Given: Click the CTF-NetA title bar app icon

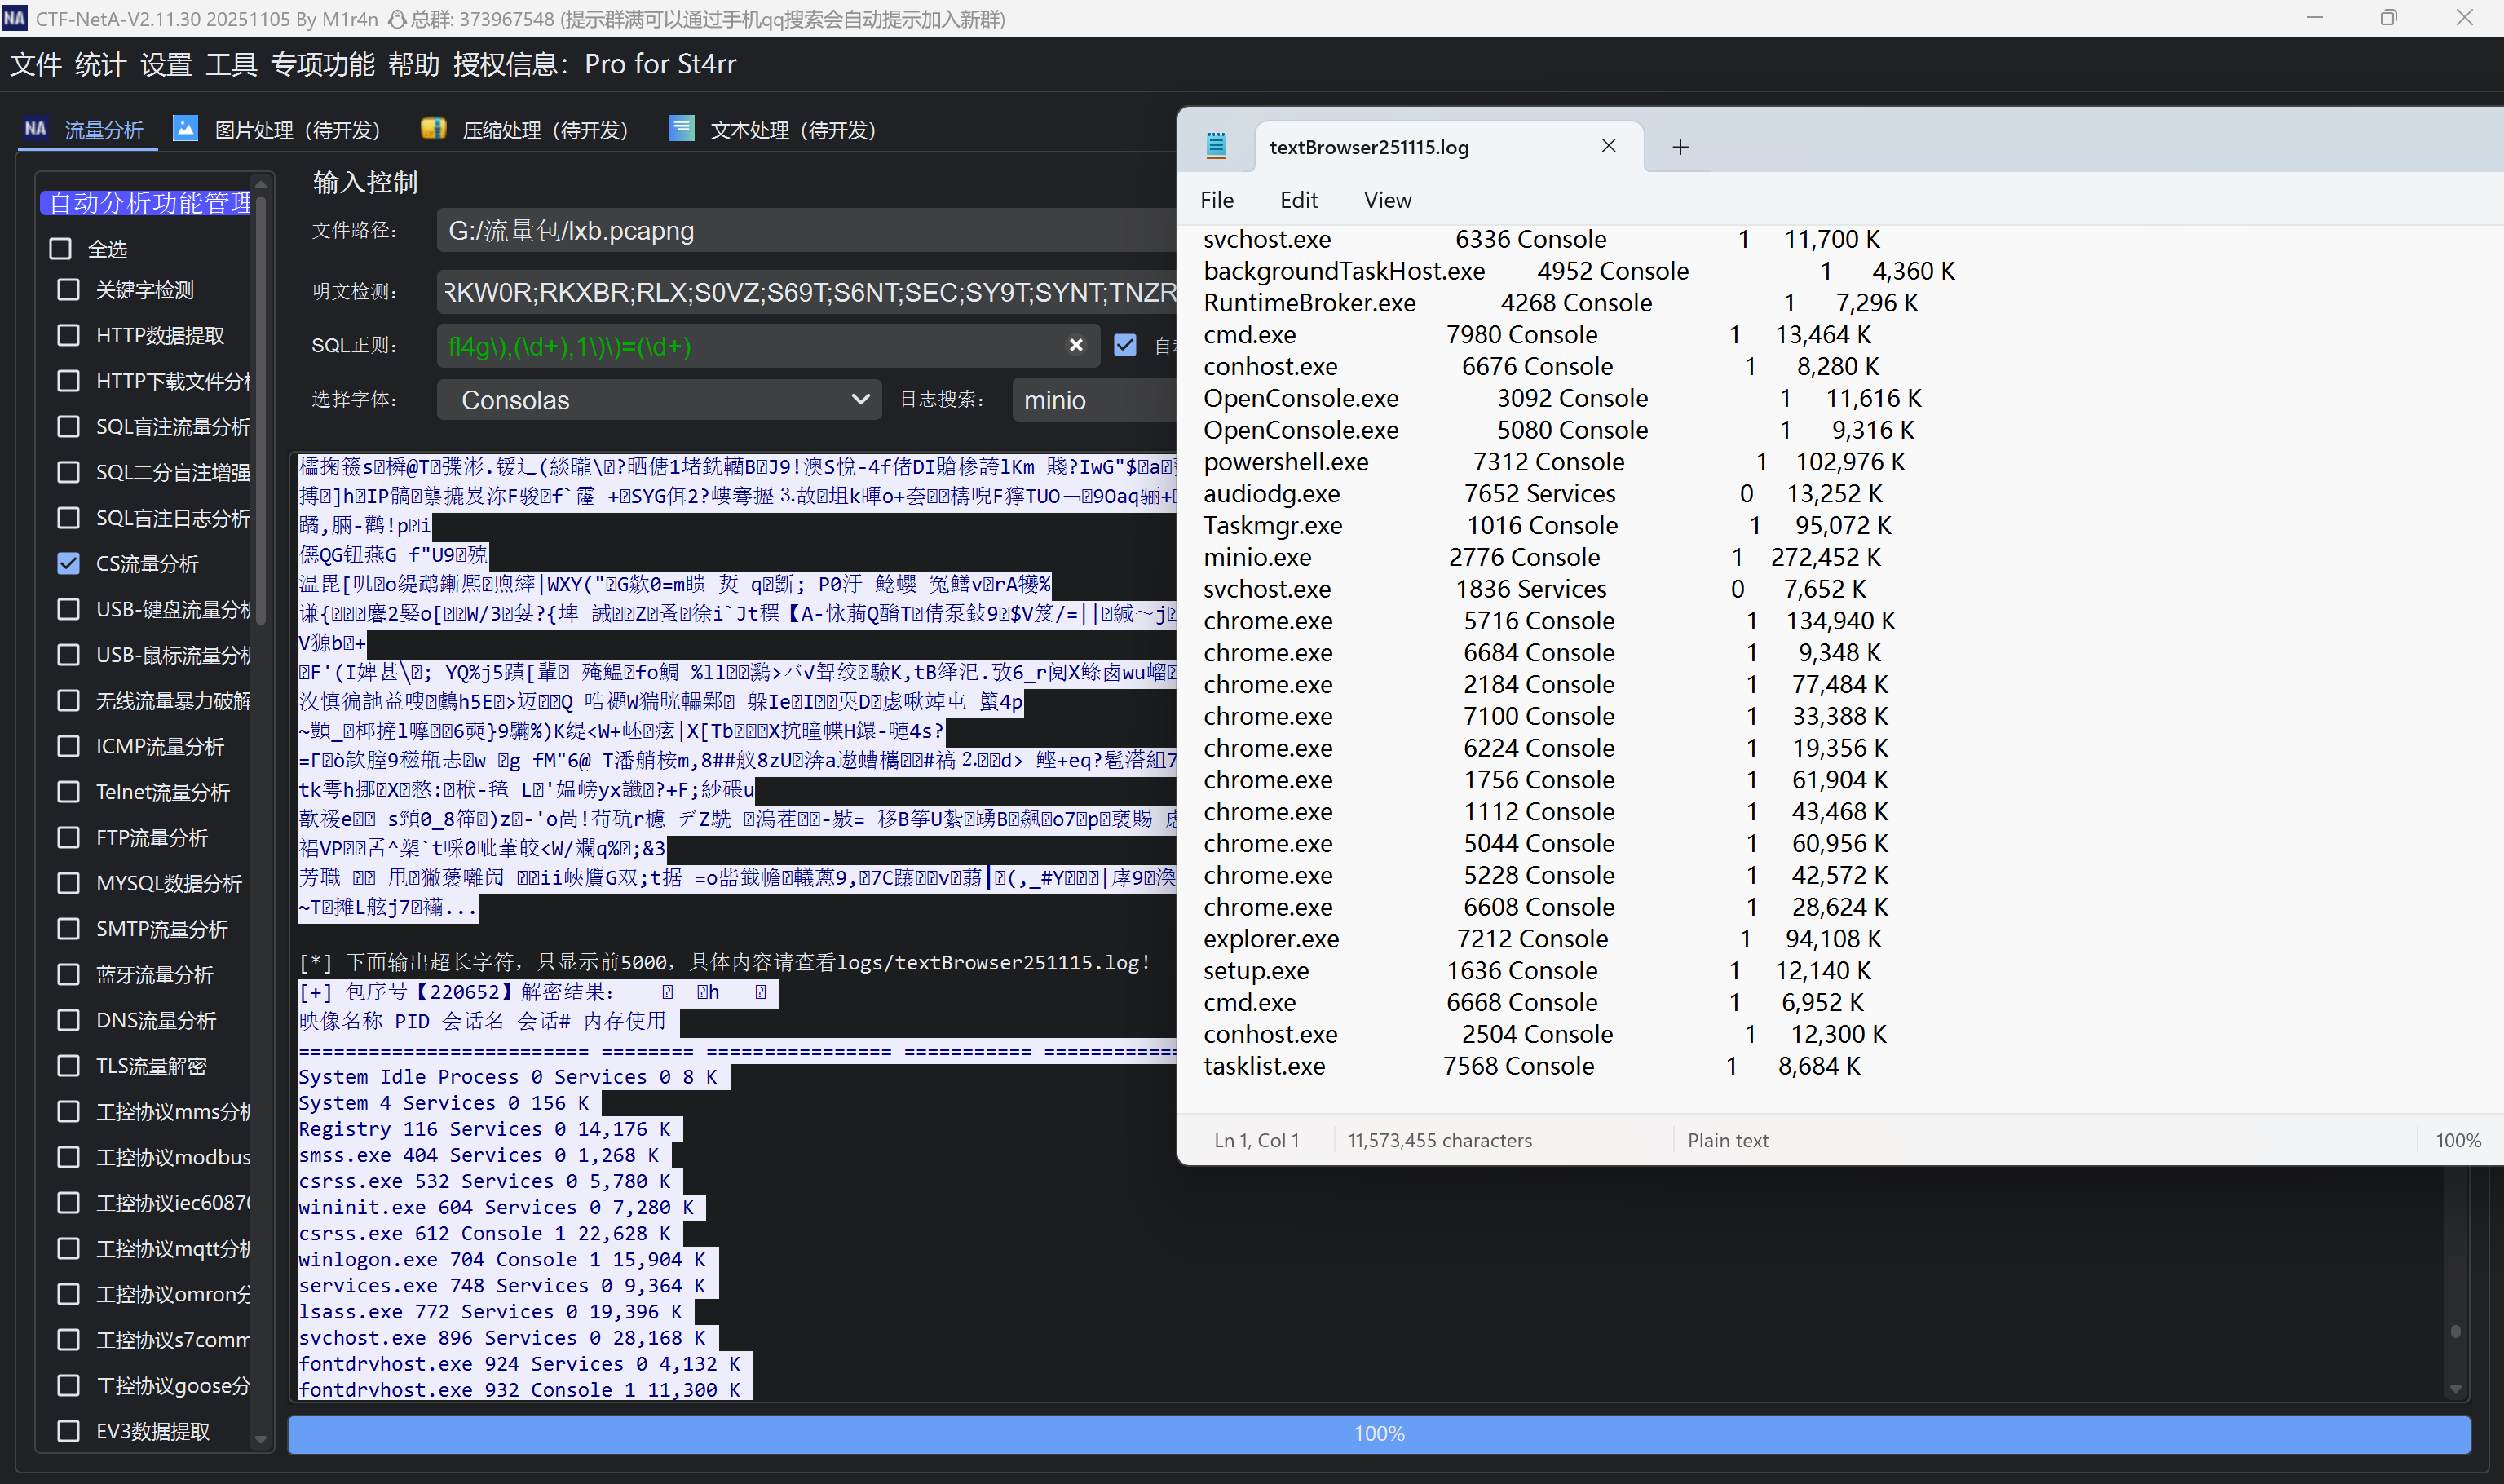Looking at the screenshot, I should tap(15, 18).
